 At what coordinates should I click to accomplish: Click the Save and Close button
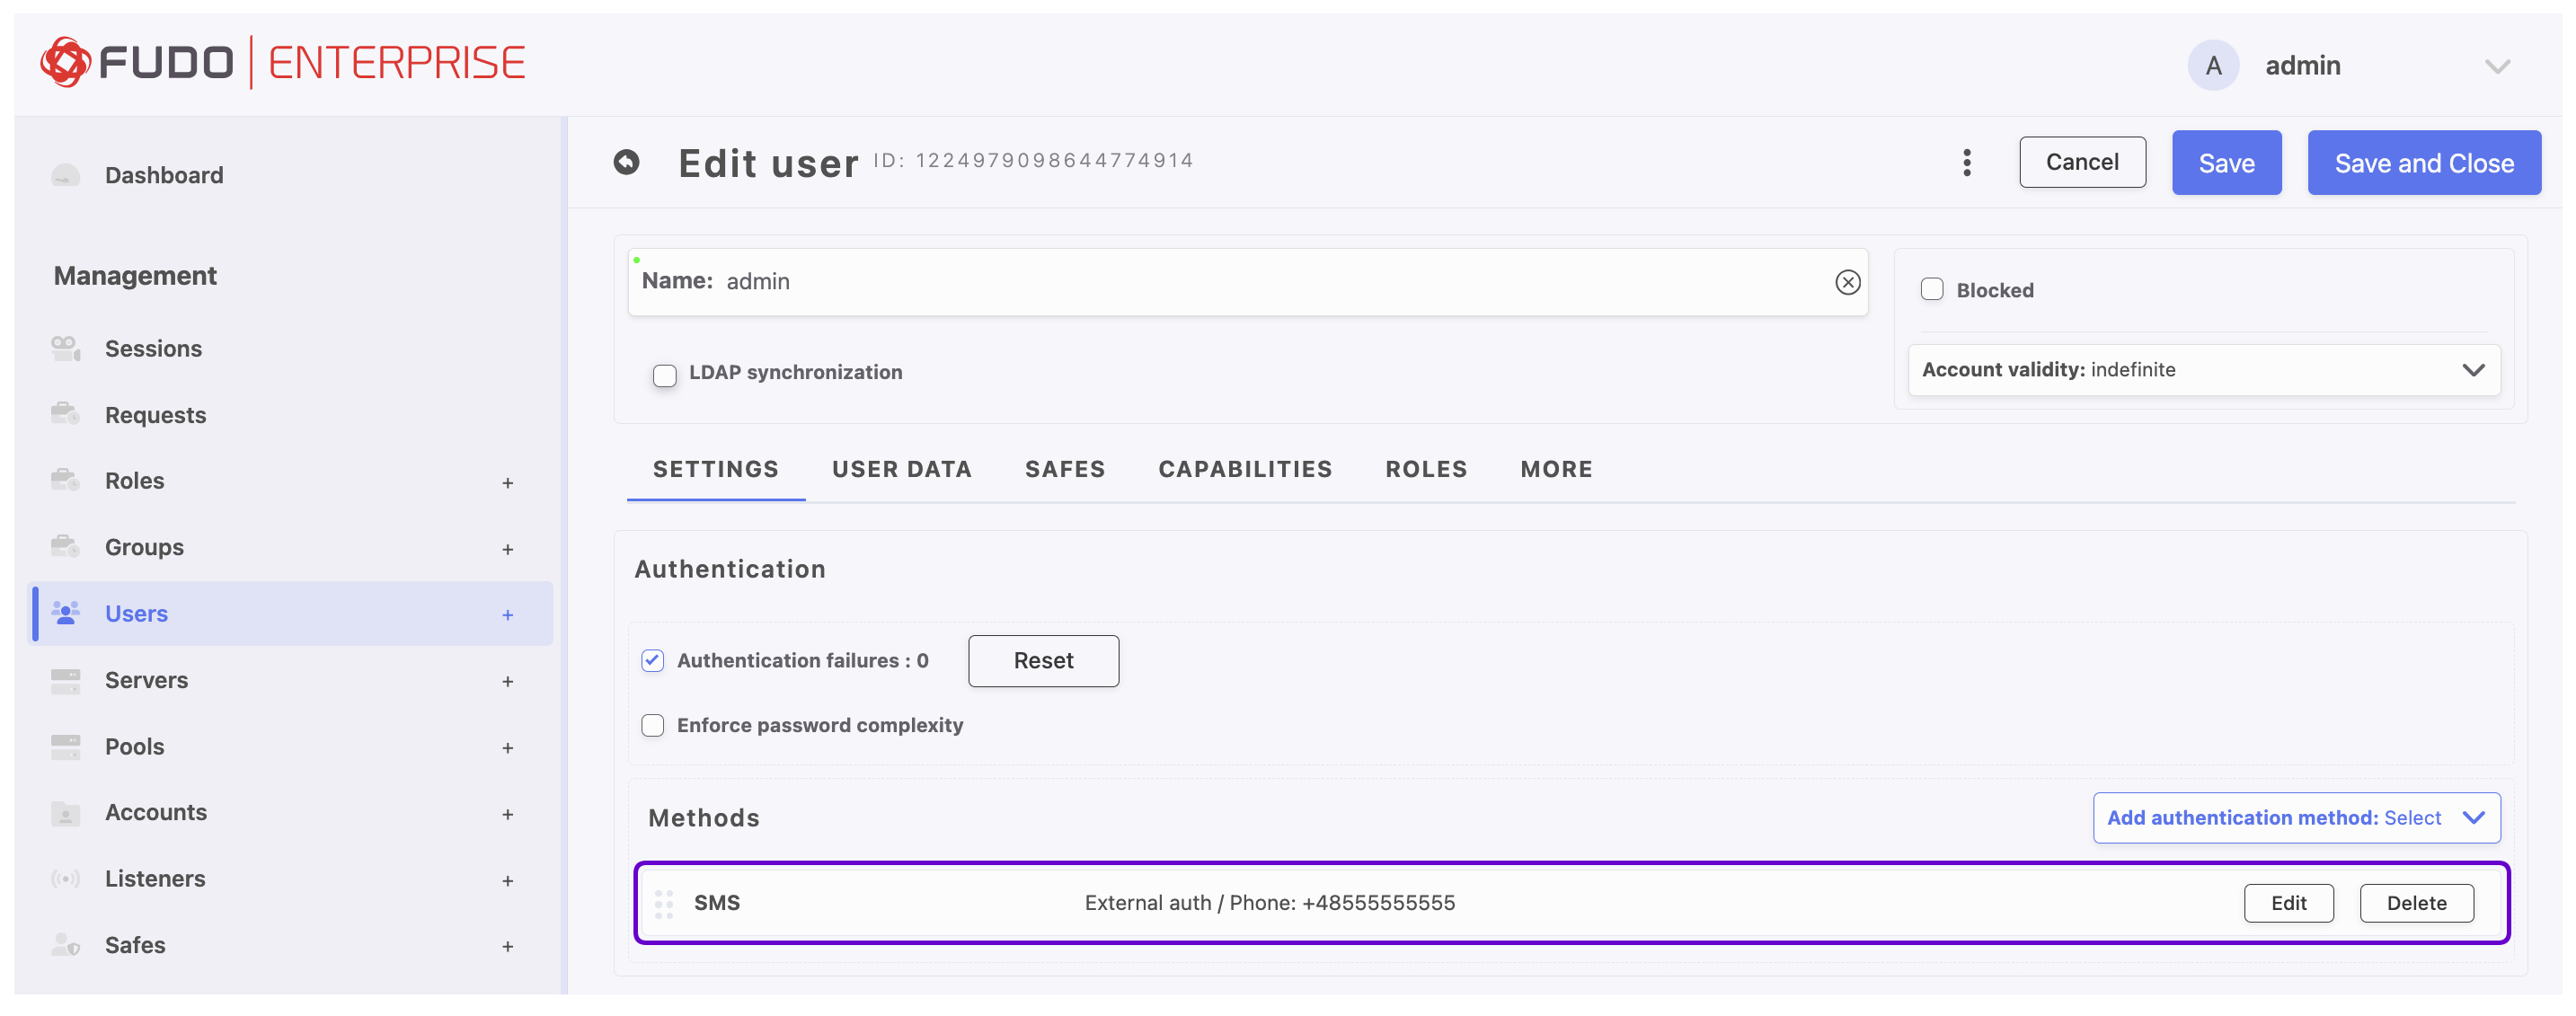click(2423, 163)
